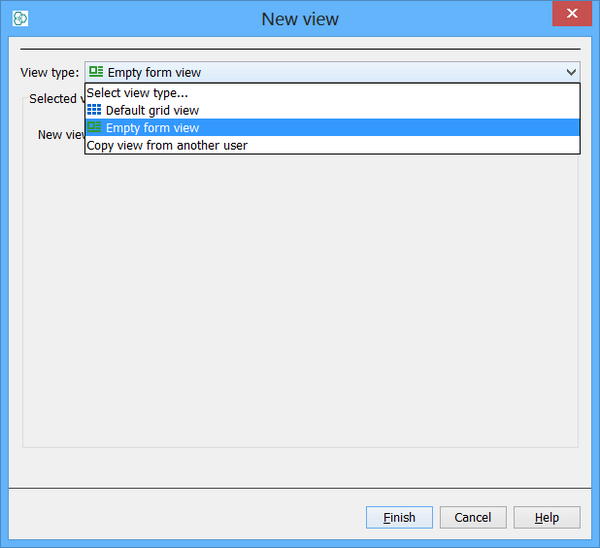Screen dimensions: 600x548
Task: Click the 'New view' title bar text
Action: coord(299,19)
